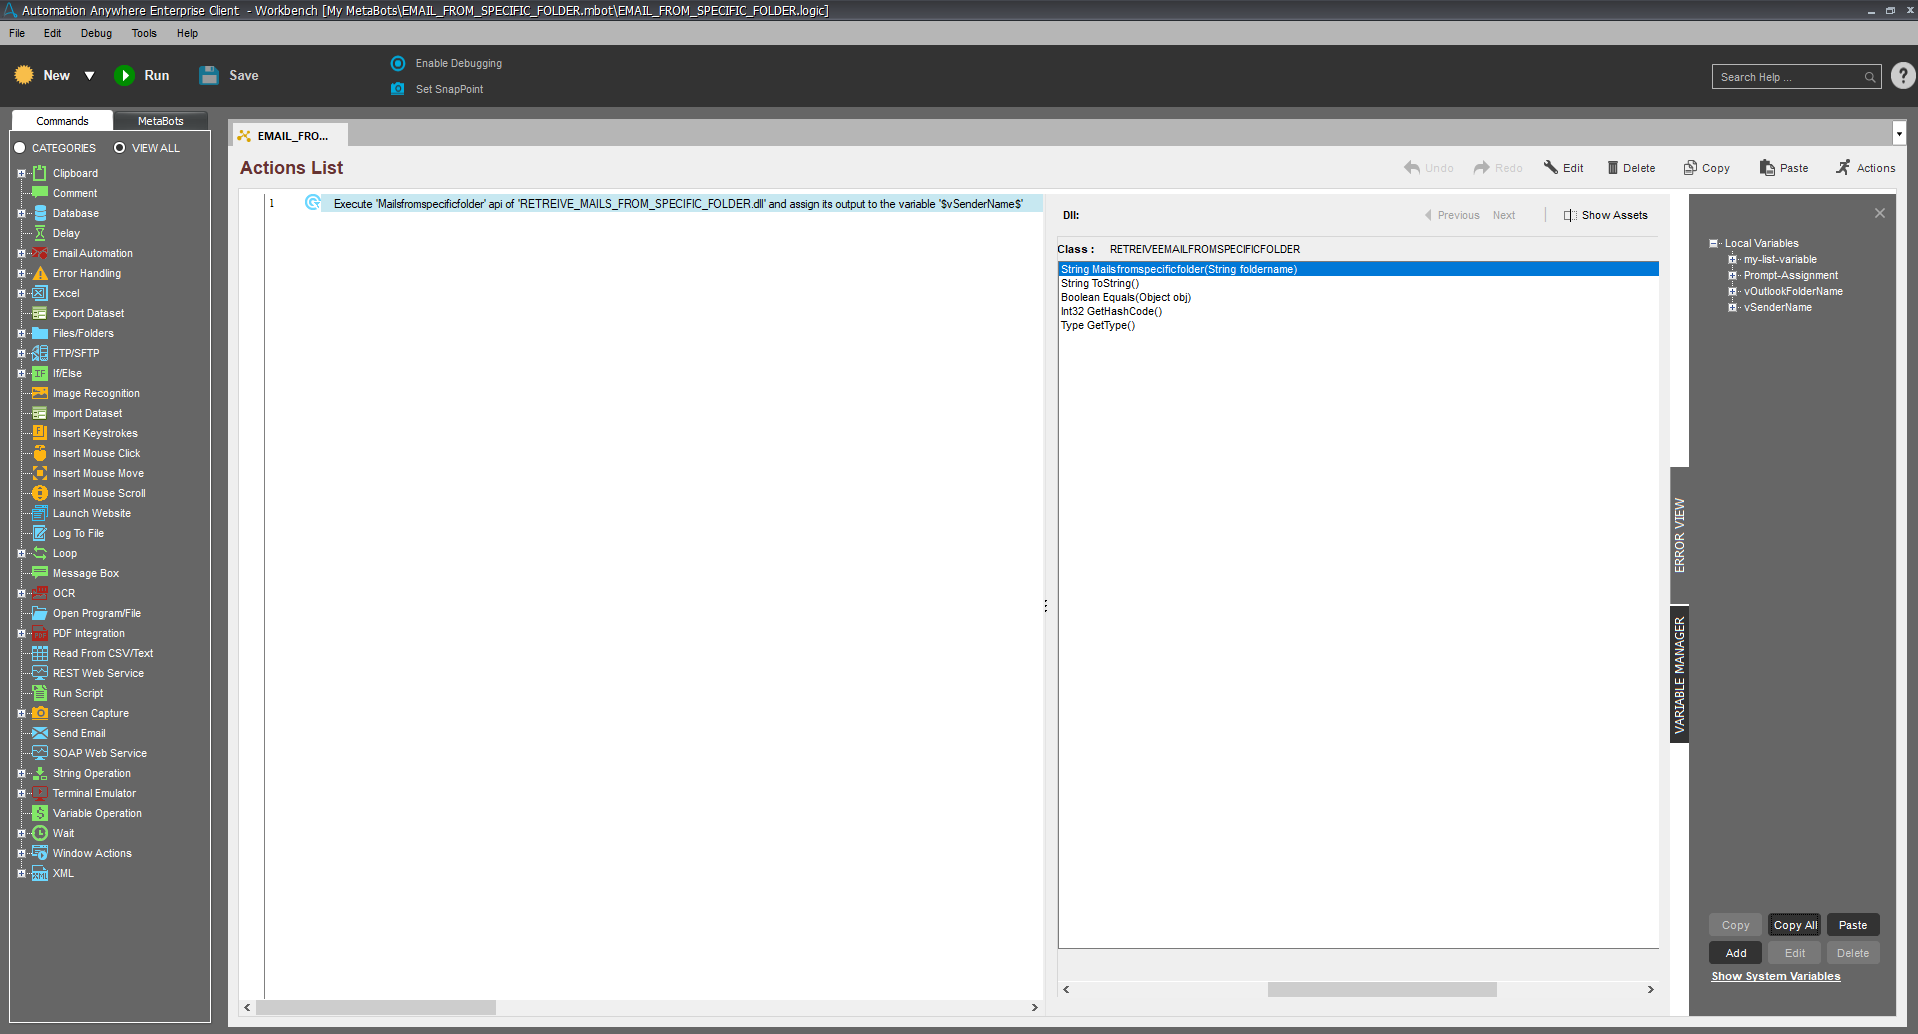Click the Paste button in Variable Manager
This screenshot has width=1918, height=1034.
[x=1853, y=925]
